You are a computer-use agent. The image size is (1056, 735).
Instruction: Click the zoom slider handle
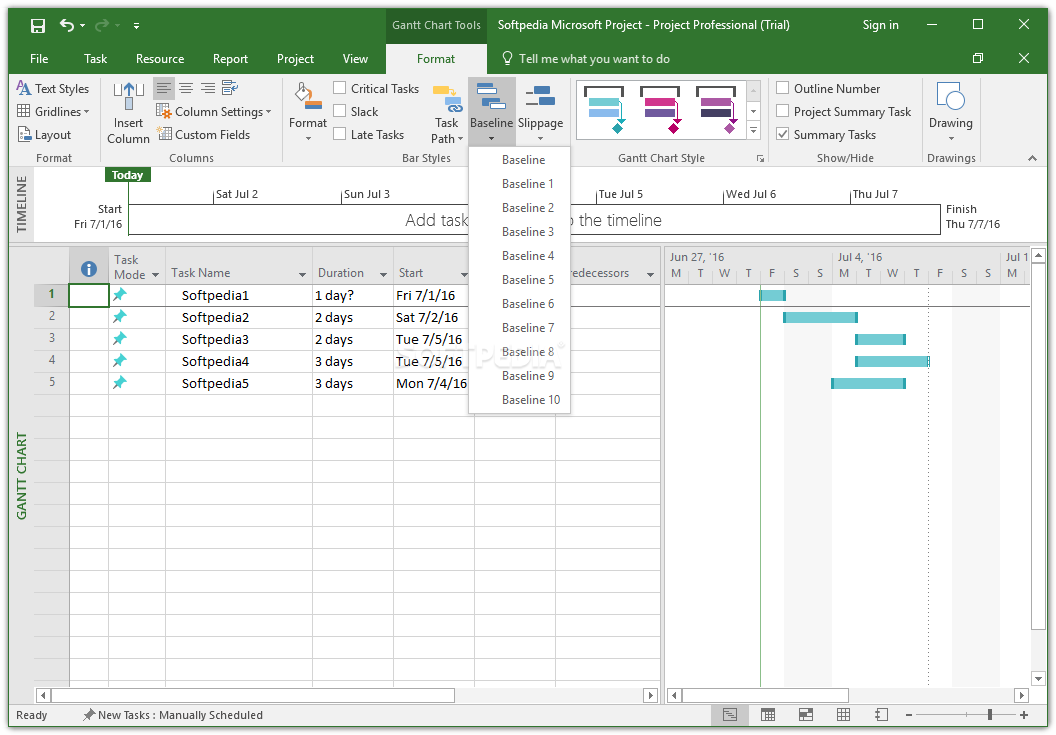(x=989, y=715)
